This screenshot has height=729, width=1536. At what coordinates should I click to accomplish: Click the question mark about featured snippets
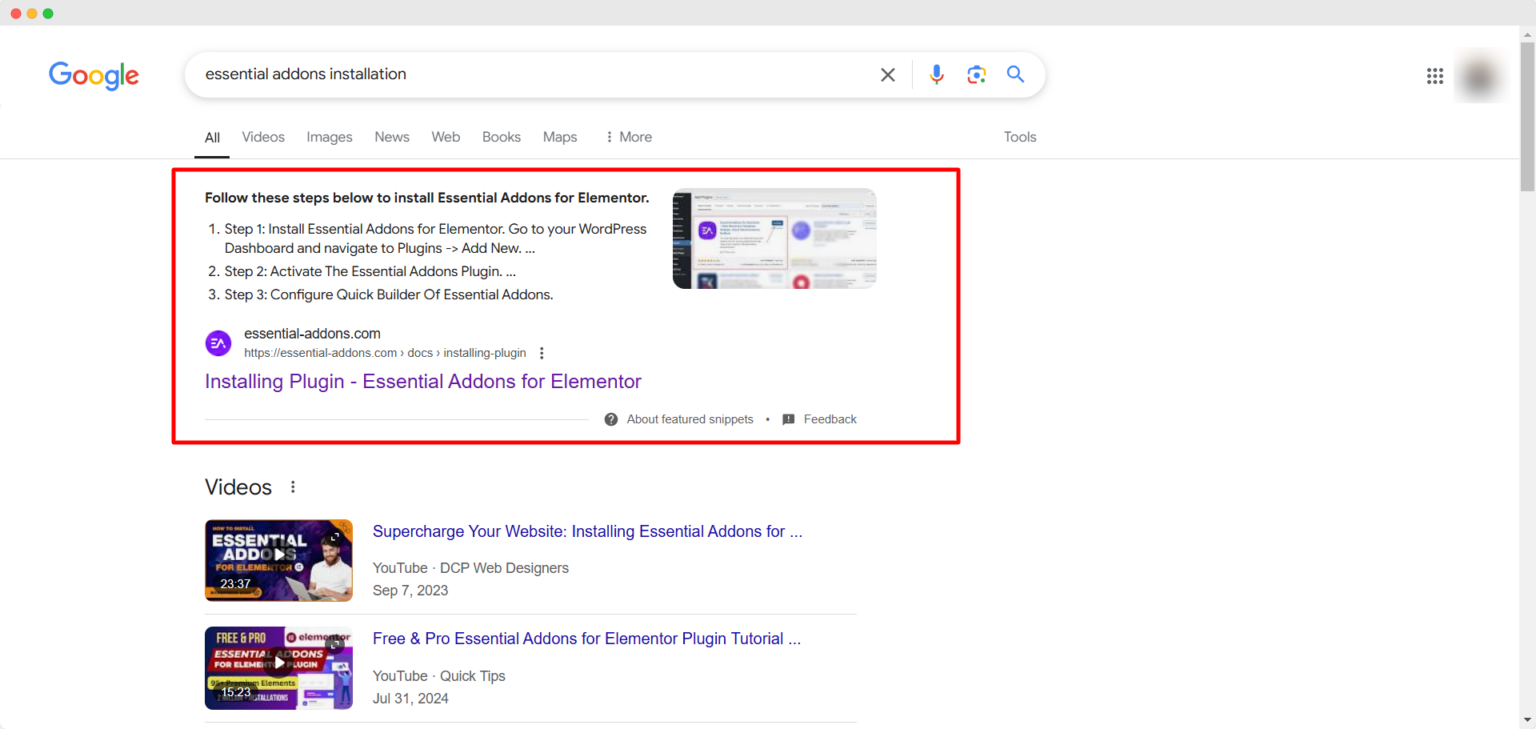pyautogui.click(x=610, y=419)
